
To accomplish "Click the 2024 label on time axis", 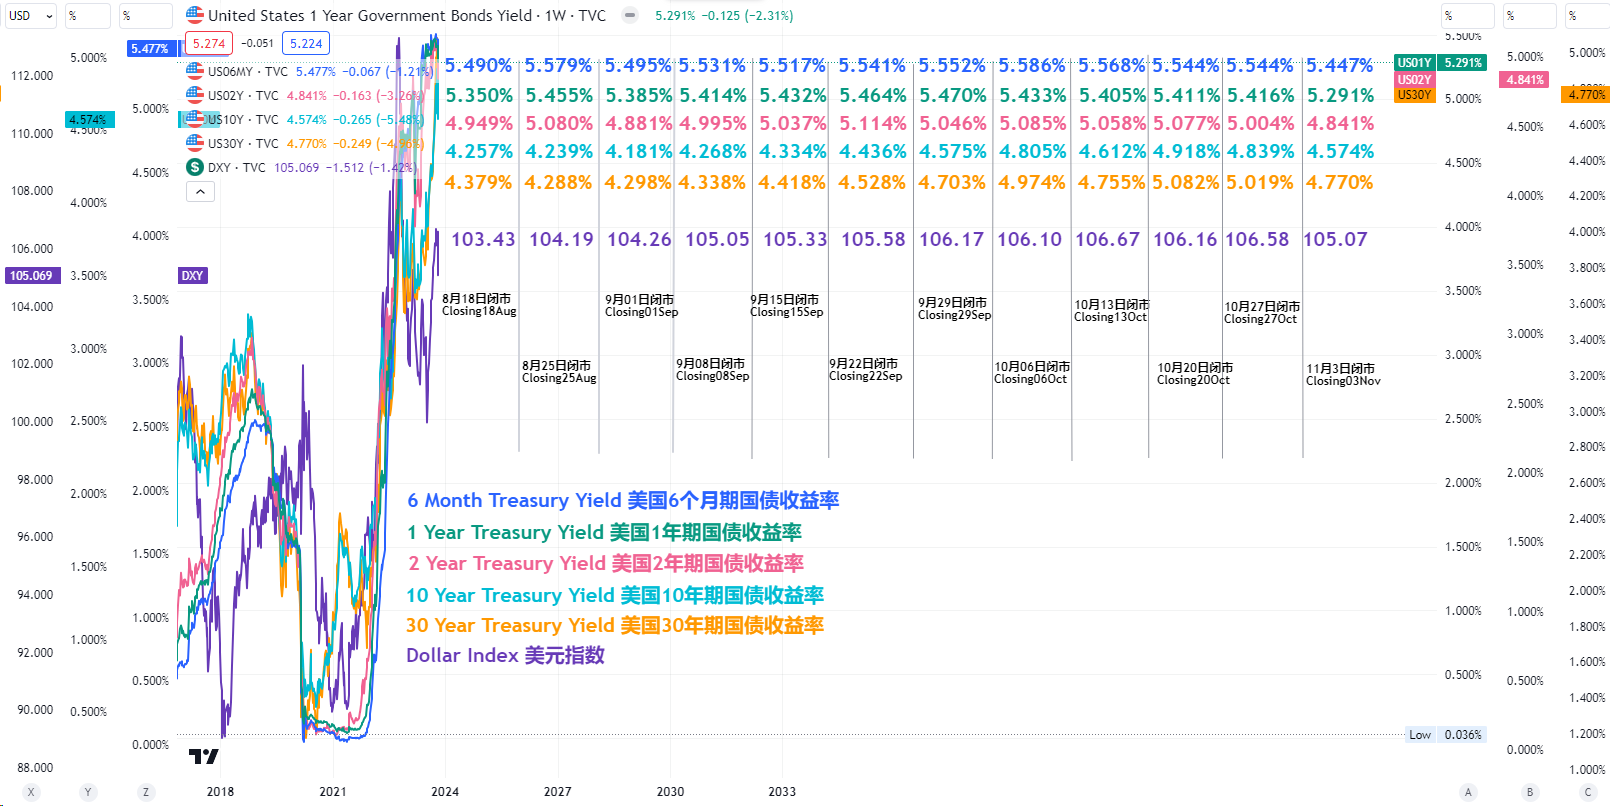I will pyautogui.click(x=445, y=791).
